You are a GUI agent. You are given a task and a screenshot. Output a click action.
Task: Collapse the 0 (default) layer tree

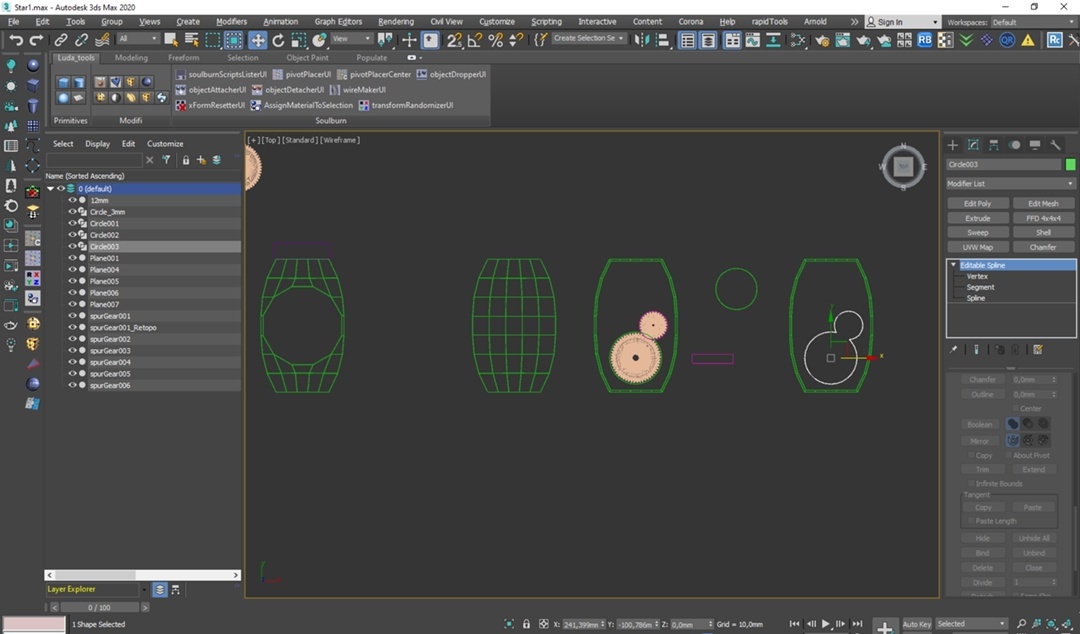(50, 188)
